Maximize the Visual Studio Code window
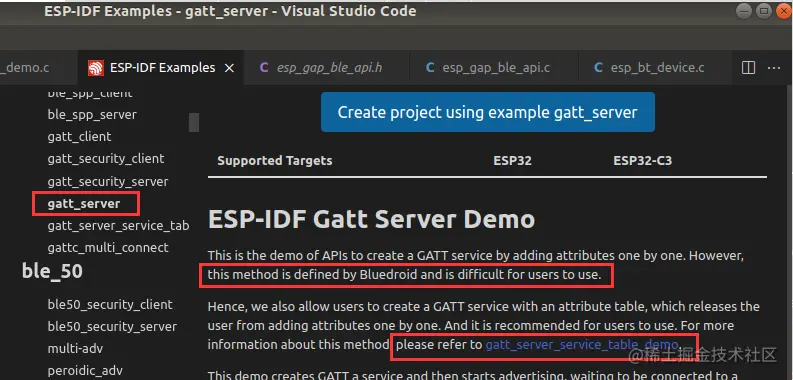Viewport: 793px width, 380px height. tap(764, 11)
